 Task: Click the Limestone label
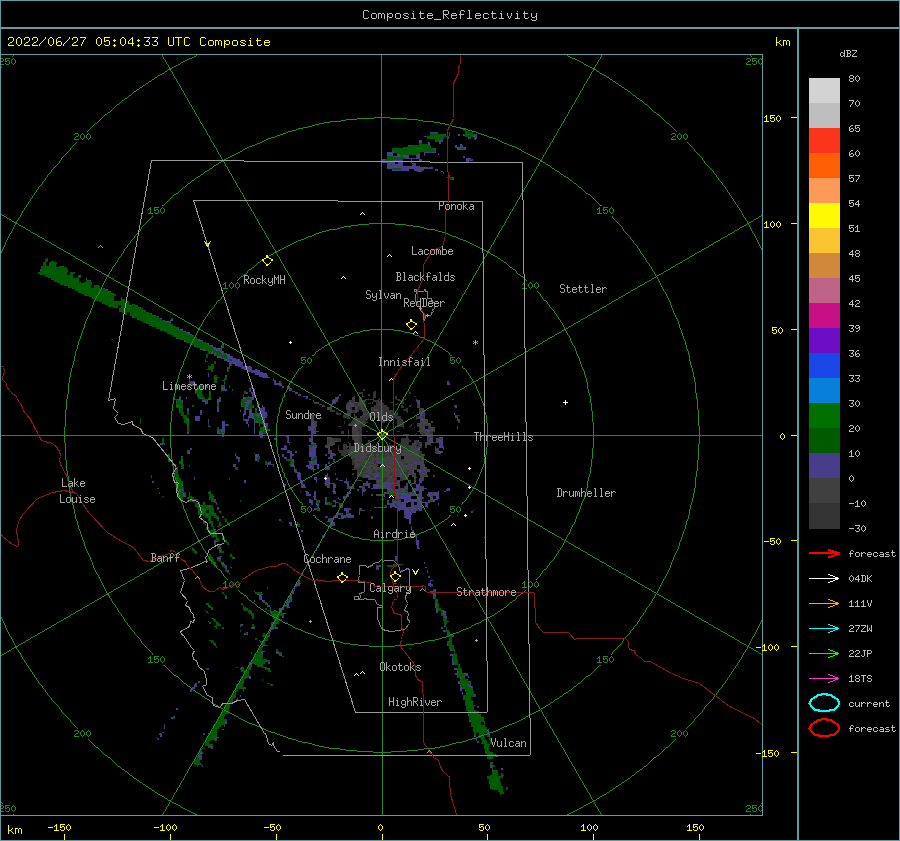(x=189, y=386)
